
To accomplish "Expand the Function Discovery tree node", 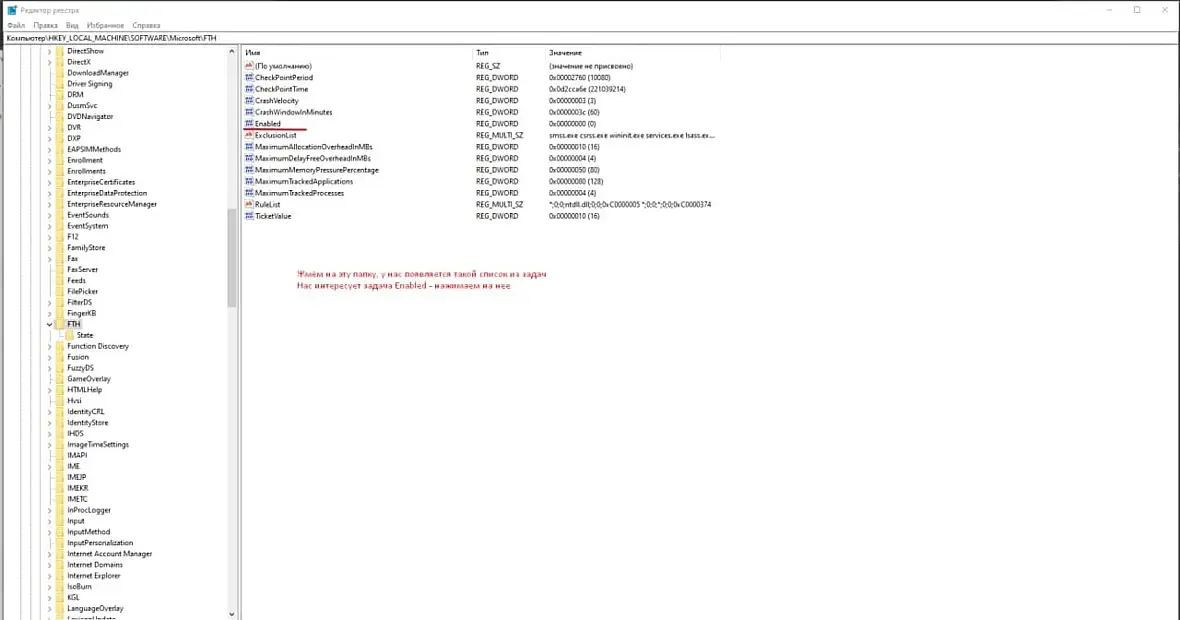I will [50, 346].
